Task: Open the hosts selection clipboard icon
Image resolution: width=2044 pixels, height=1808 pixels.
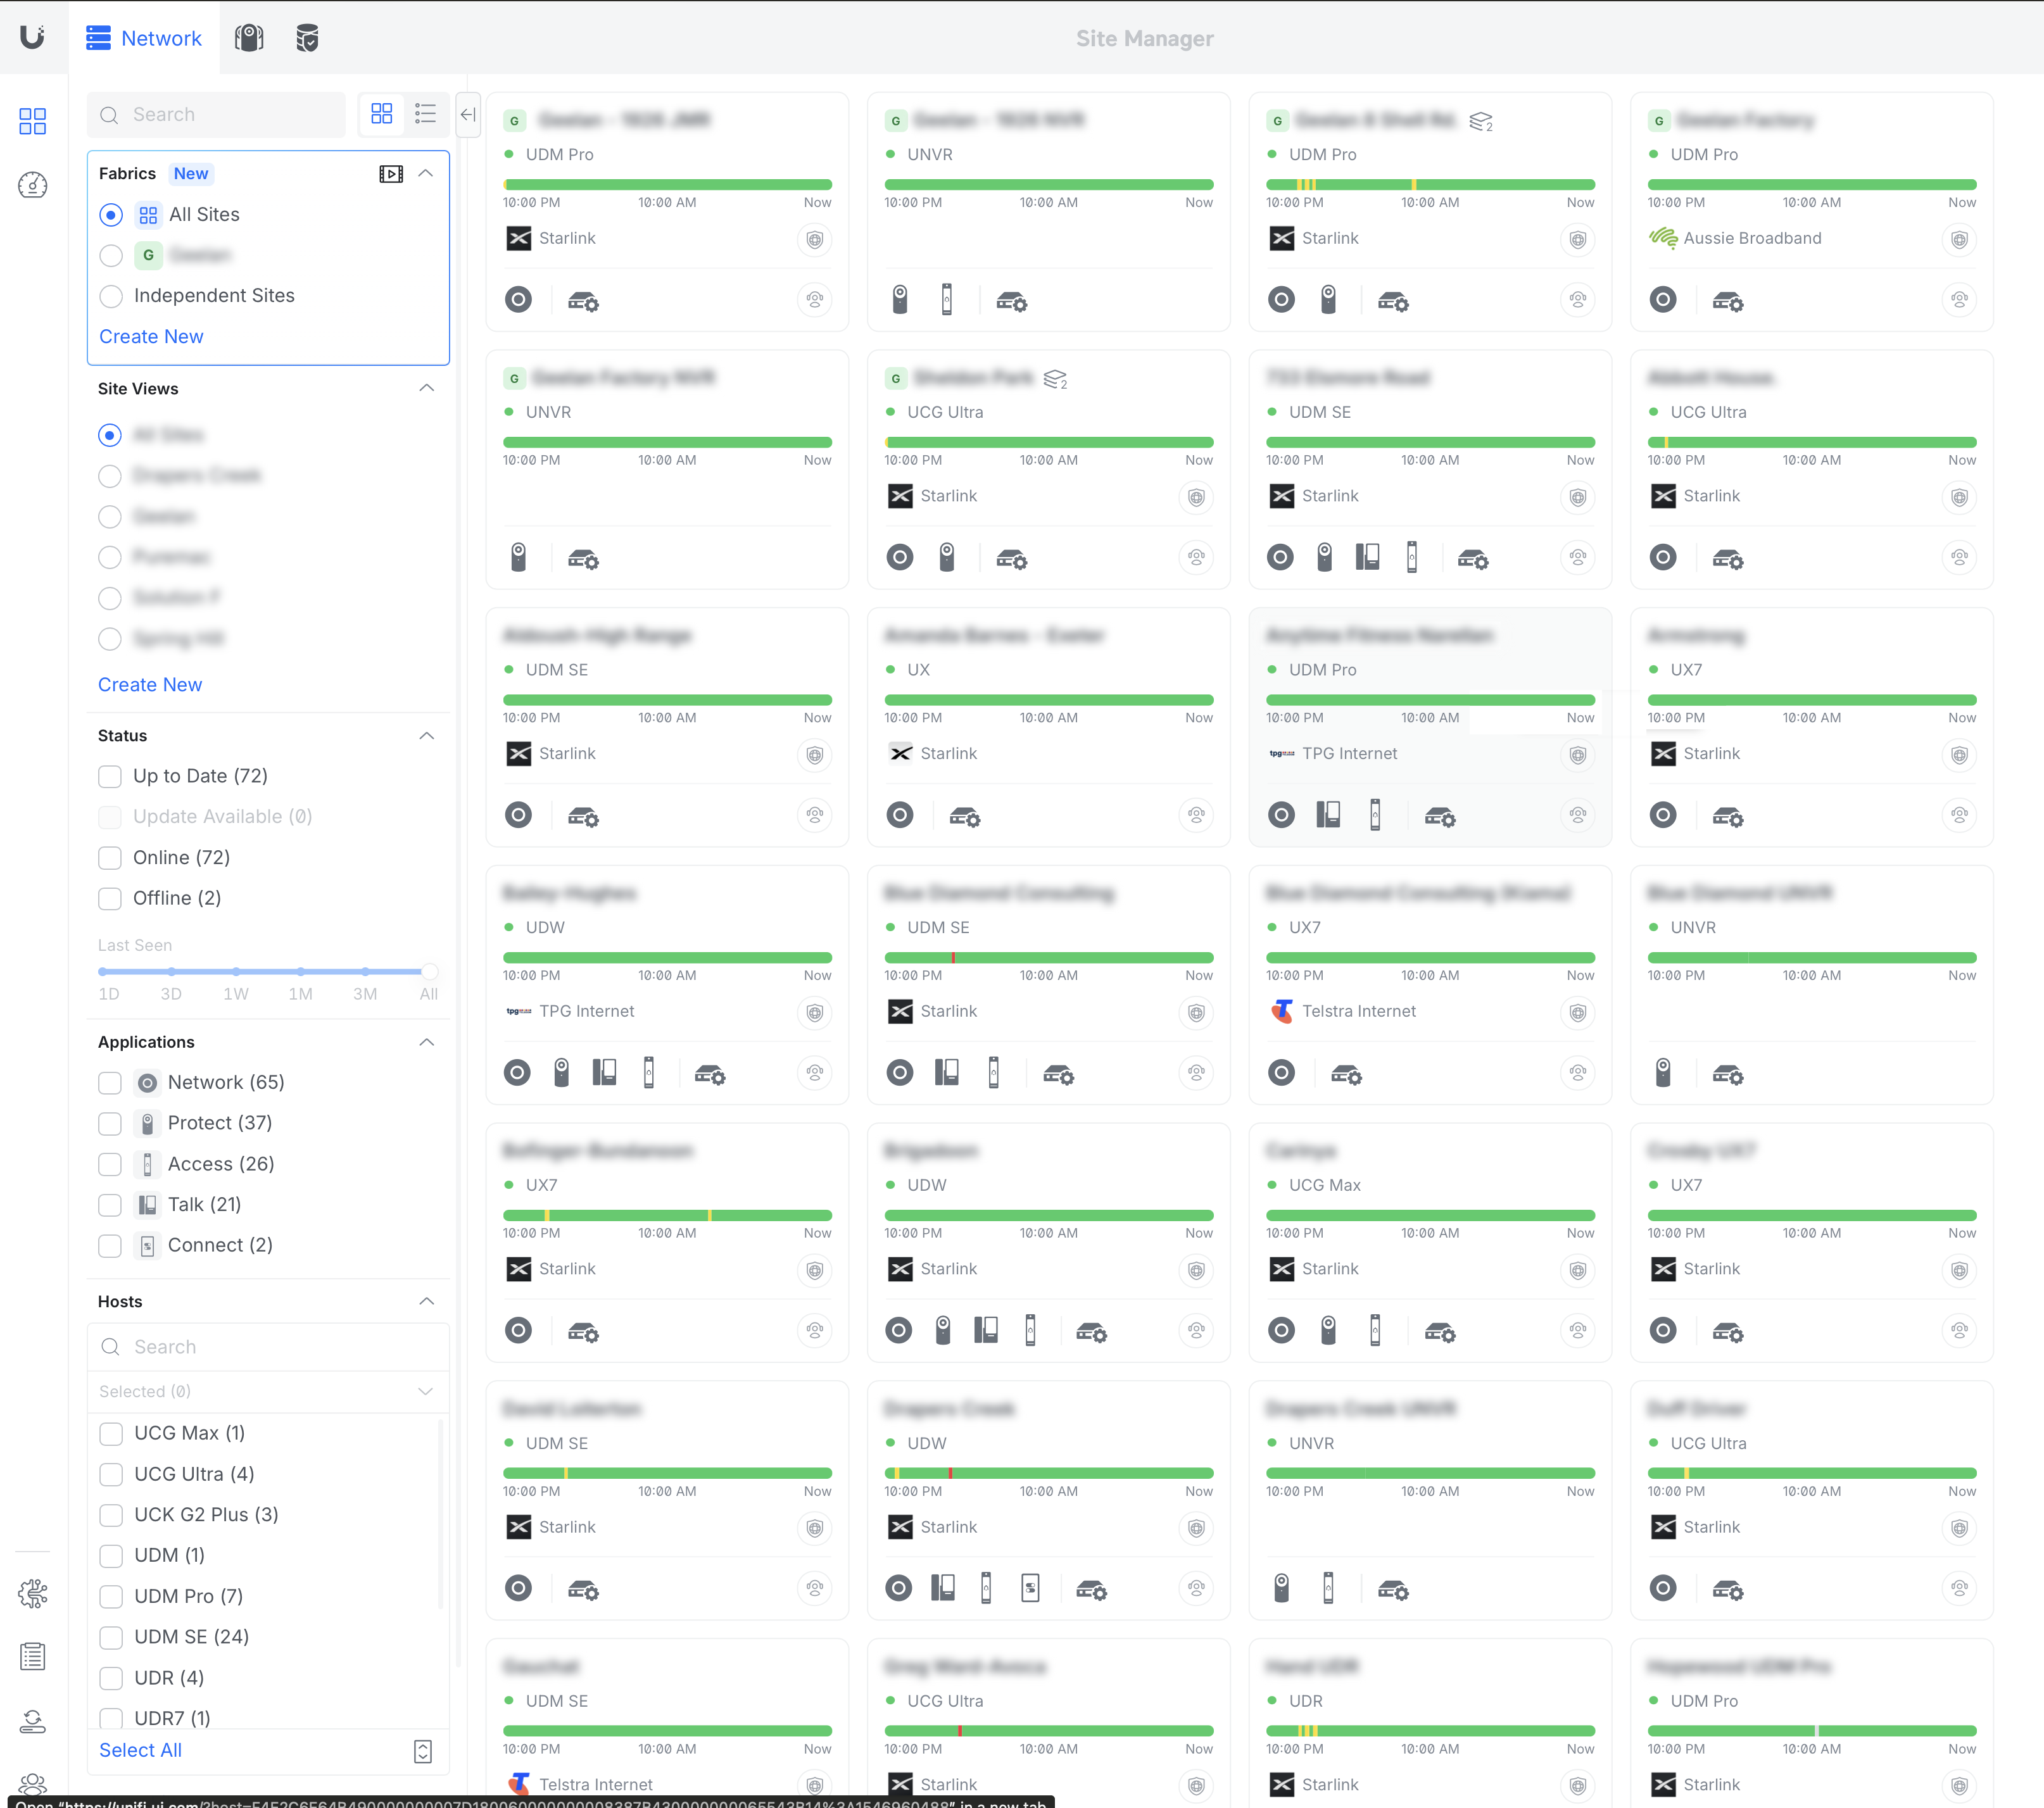Action: [423, 1751]
